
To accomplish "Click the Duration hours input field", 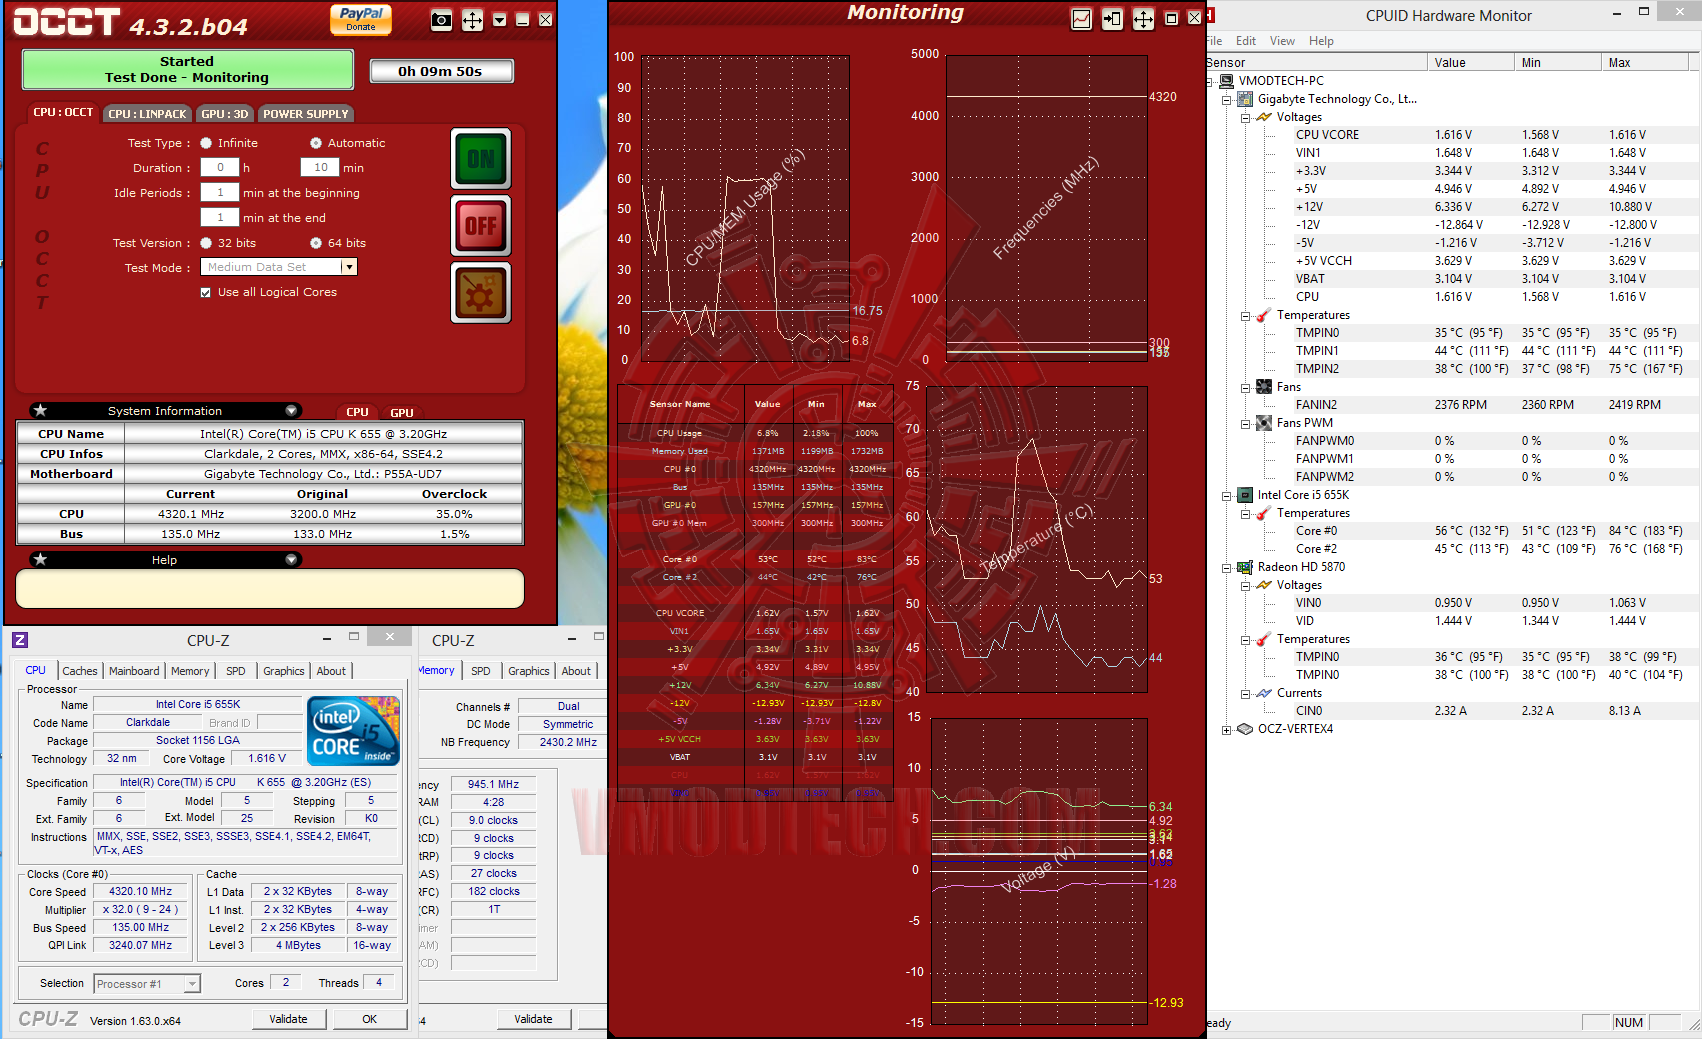I will click(220, 168).
